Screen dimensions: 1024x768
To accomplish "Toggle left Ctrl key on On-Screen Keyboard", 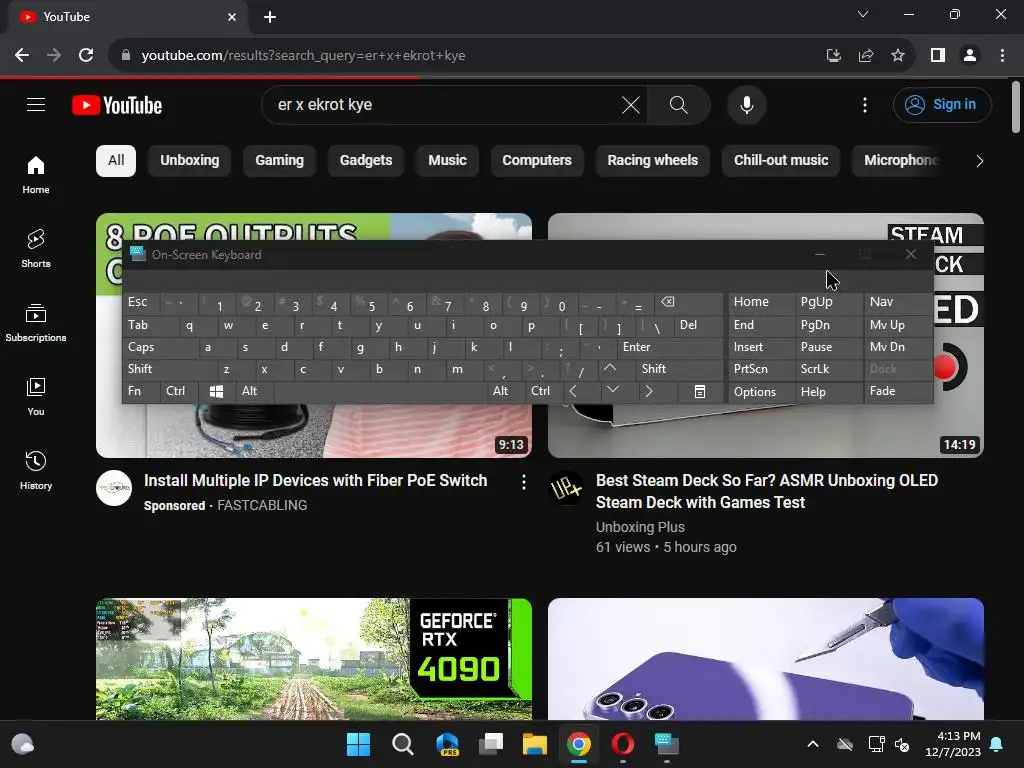I will (180, 391).
